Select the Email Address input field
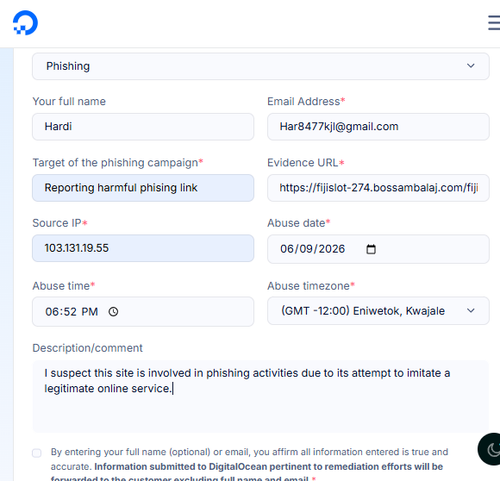The height and width of the screenshot is (481, 500). coord(378,127)
